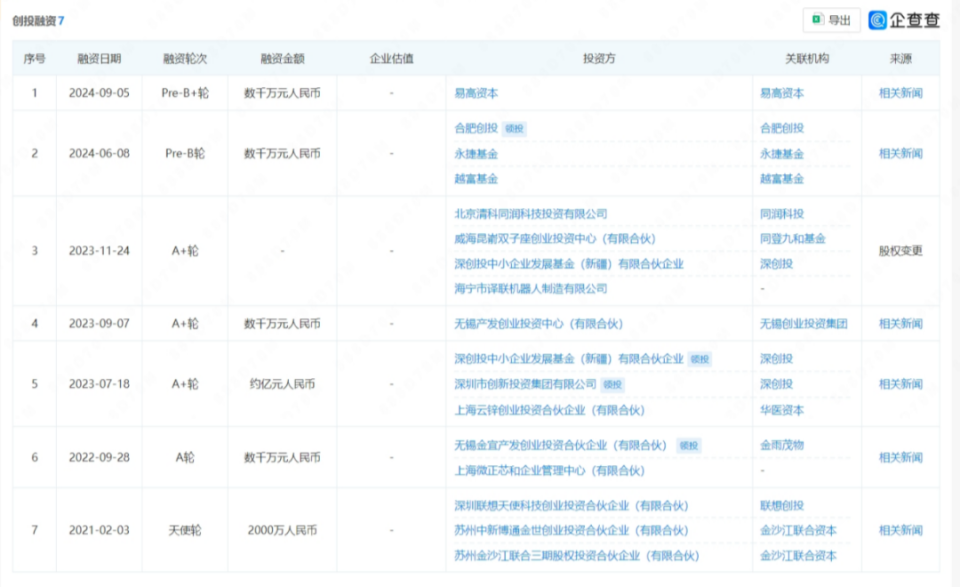Open 相关新闻 for the 2024-09-05 round

[x=901, y=93]
